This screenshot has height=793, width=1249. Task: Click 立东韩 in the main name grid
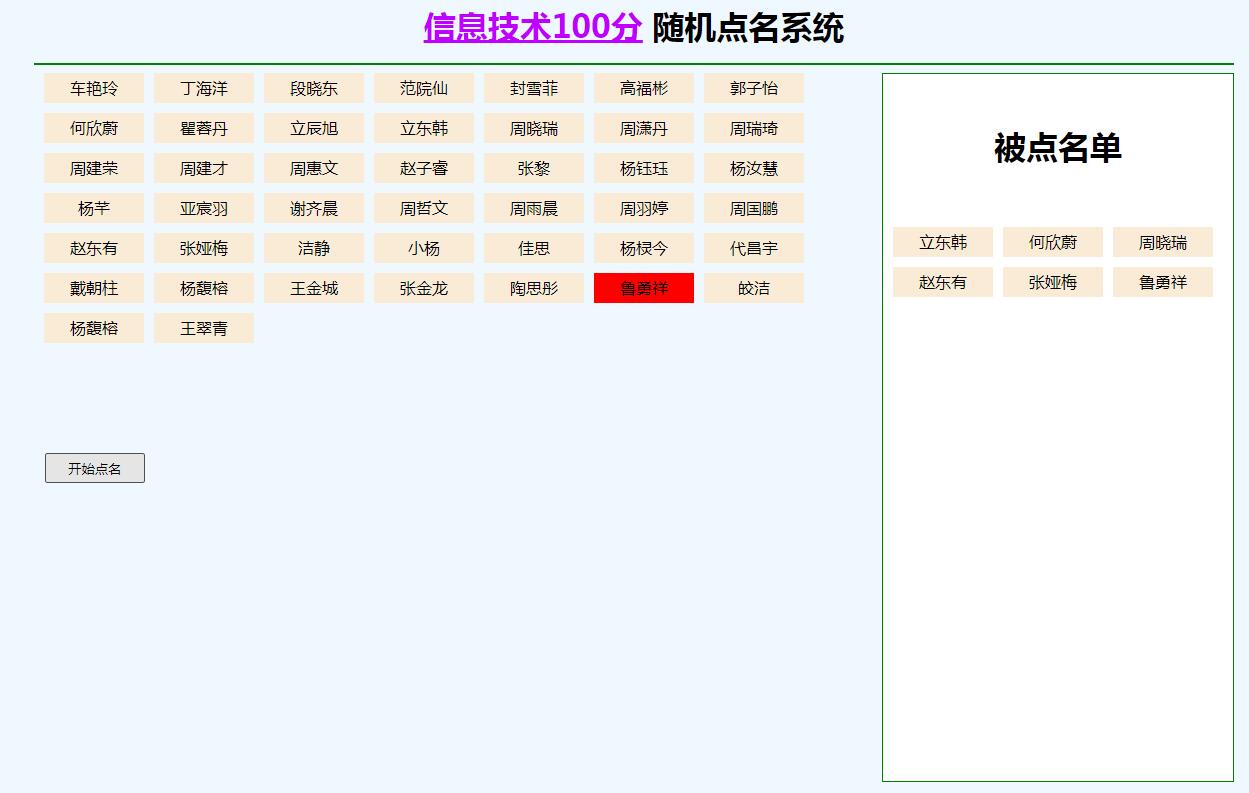coord(424,128)
